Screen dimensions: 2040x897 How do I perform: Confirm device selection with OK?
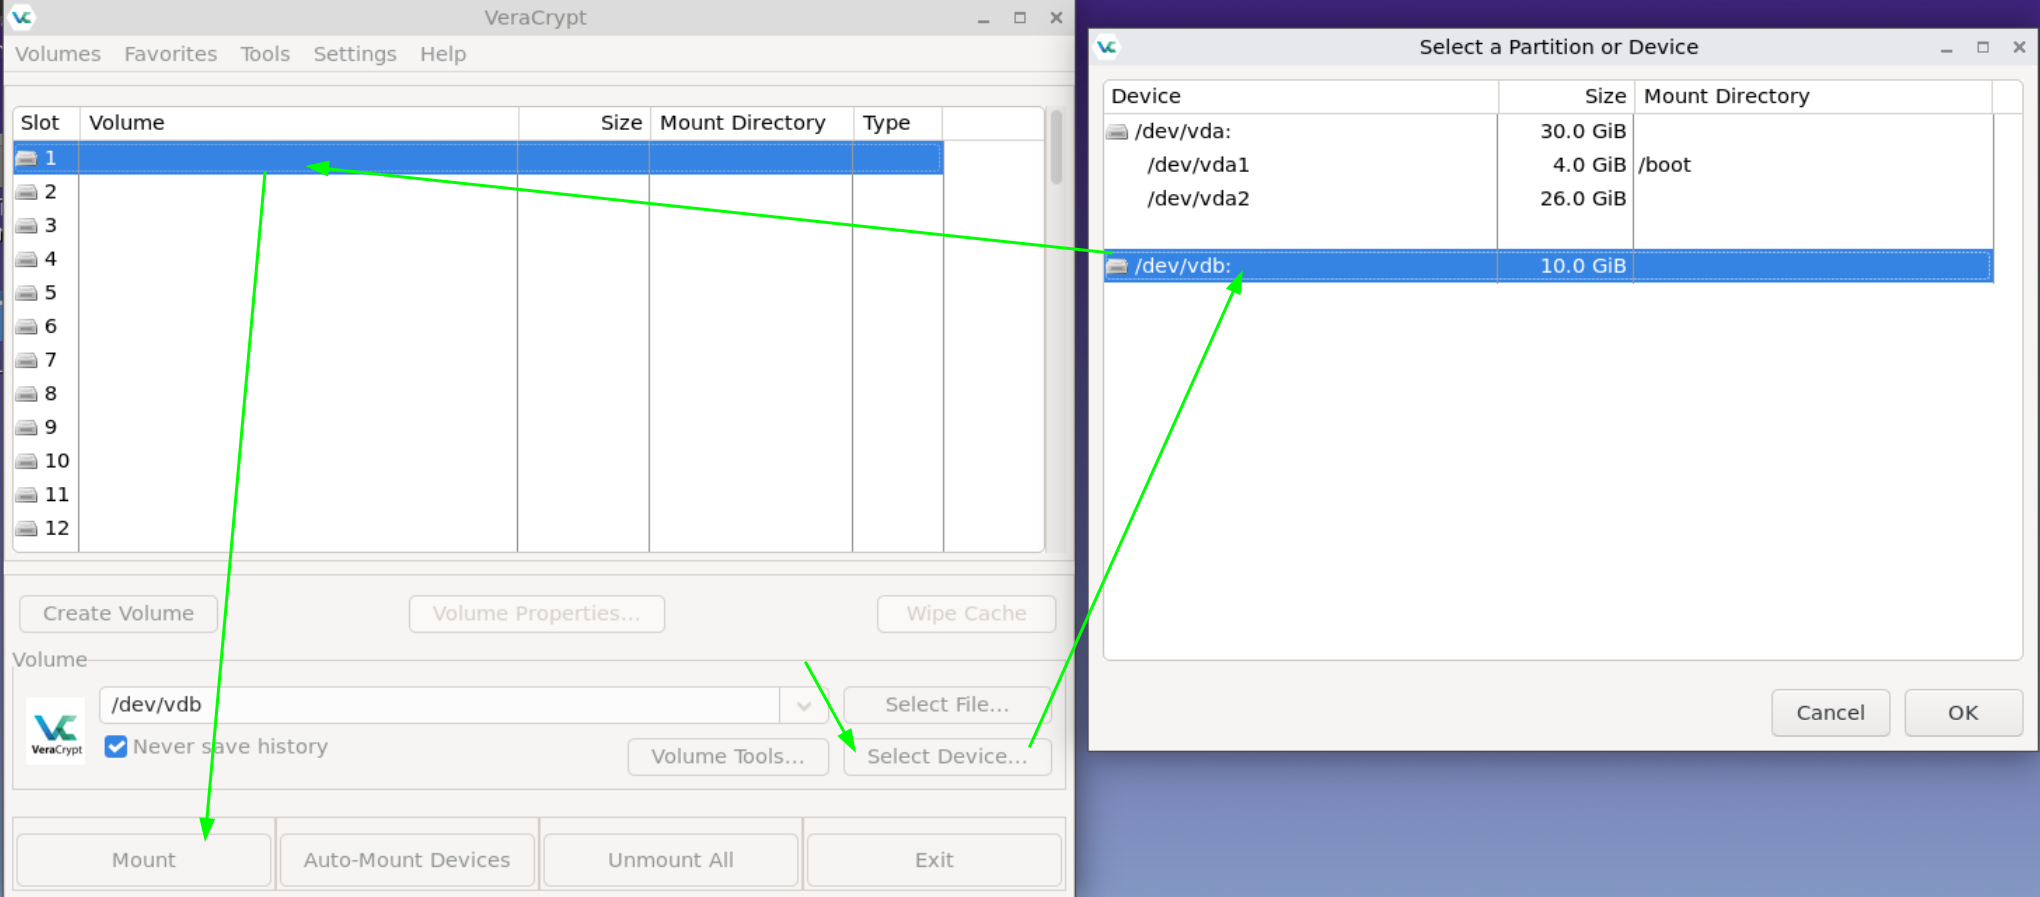[1963, 713]
